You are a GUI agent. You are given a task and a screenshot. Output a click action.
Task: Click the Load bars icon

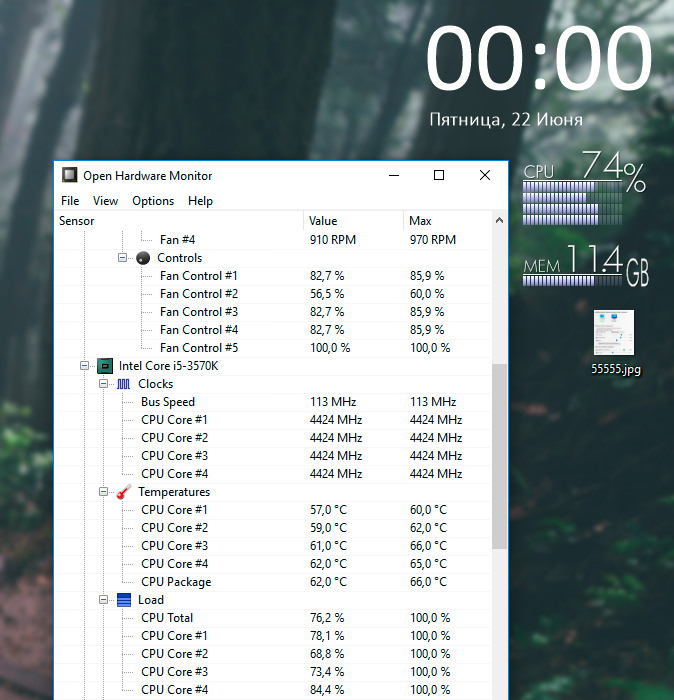point(124,600)
